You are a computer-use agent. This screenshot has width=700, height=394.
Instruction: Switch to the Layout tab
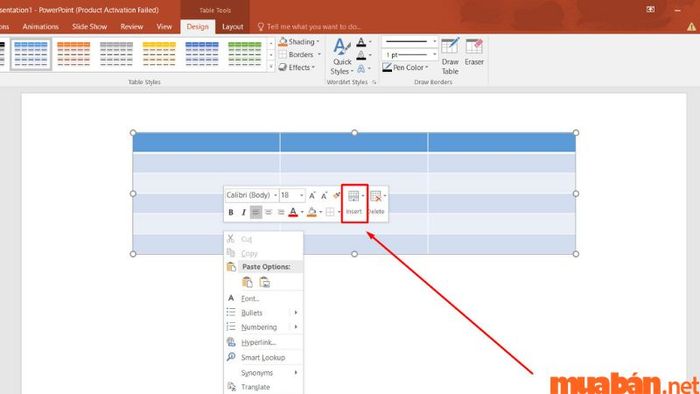(x=233, y=27)
